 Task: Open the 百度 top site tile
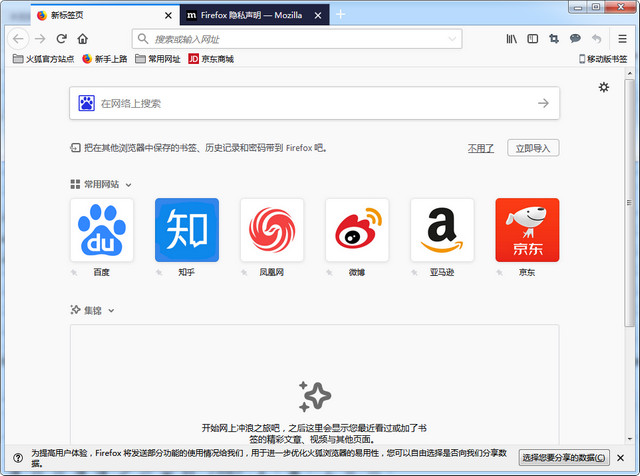tap(102, 230)
